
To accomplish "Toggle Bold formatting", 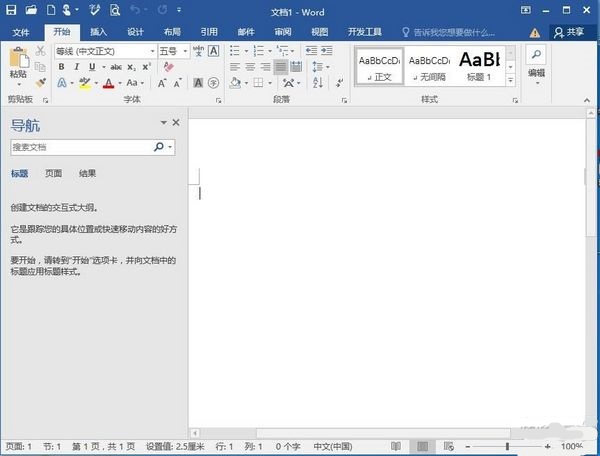I will click(61, 67).
